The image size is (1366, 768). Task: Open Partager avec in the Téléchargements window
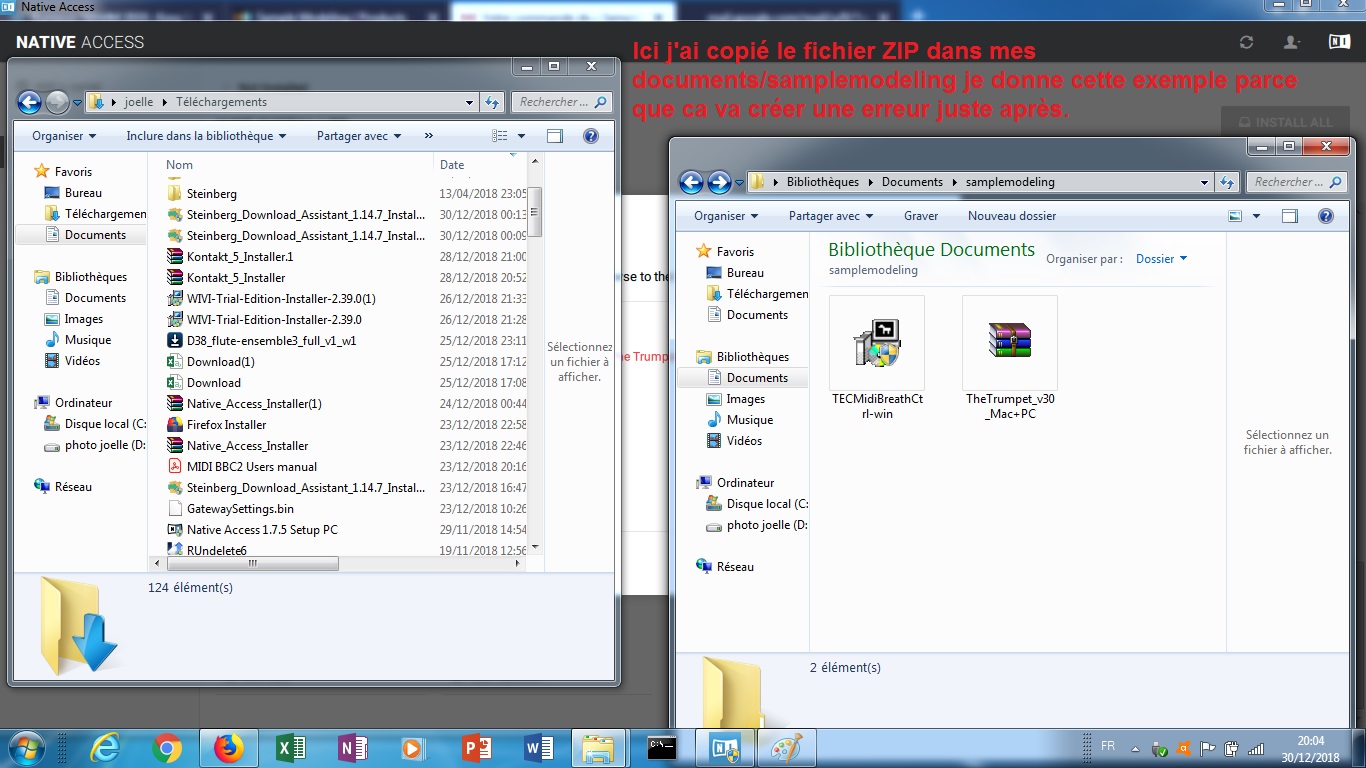point(359,136)
